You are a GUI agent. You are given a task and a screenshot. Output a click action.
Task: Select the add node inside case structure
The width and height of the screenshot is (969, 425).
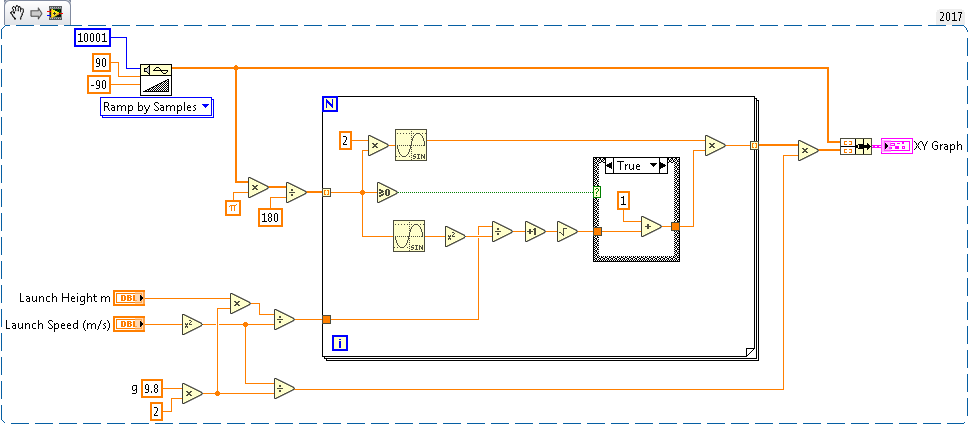pyautogui.click(x=650, y=226)
